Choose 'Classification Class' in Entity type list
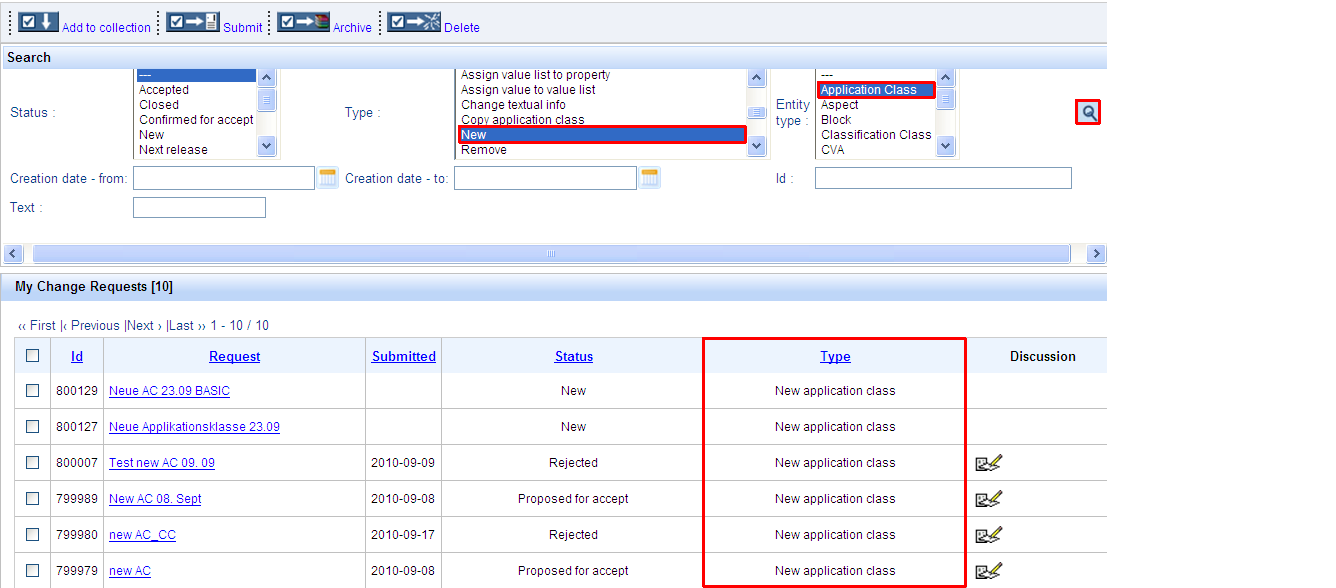This screenshot has height=588, width=1336. pos(875,135)
